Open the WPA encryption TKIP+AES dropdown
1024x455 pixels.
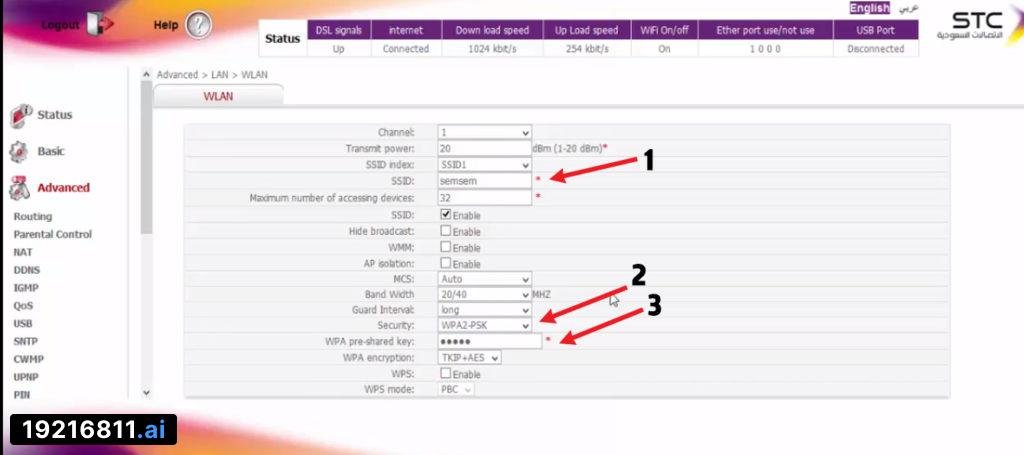coord(470,357)
